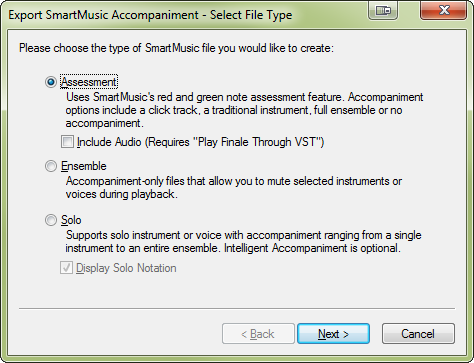
Task: Click the Display Solo Notation label text
Action: point(126,268)
